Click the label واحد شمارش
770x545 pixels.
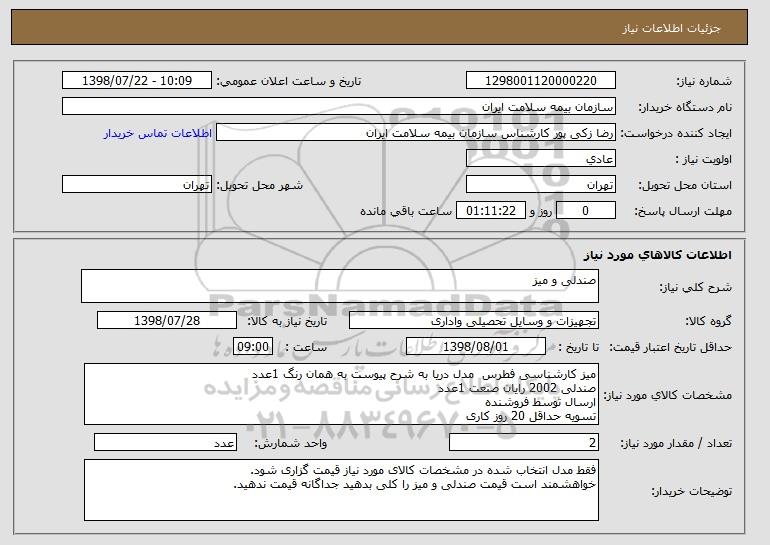click(290, 443)
